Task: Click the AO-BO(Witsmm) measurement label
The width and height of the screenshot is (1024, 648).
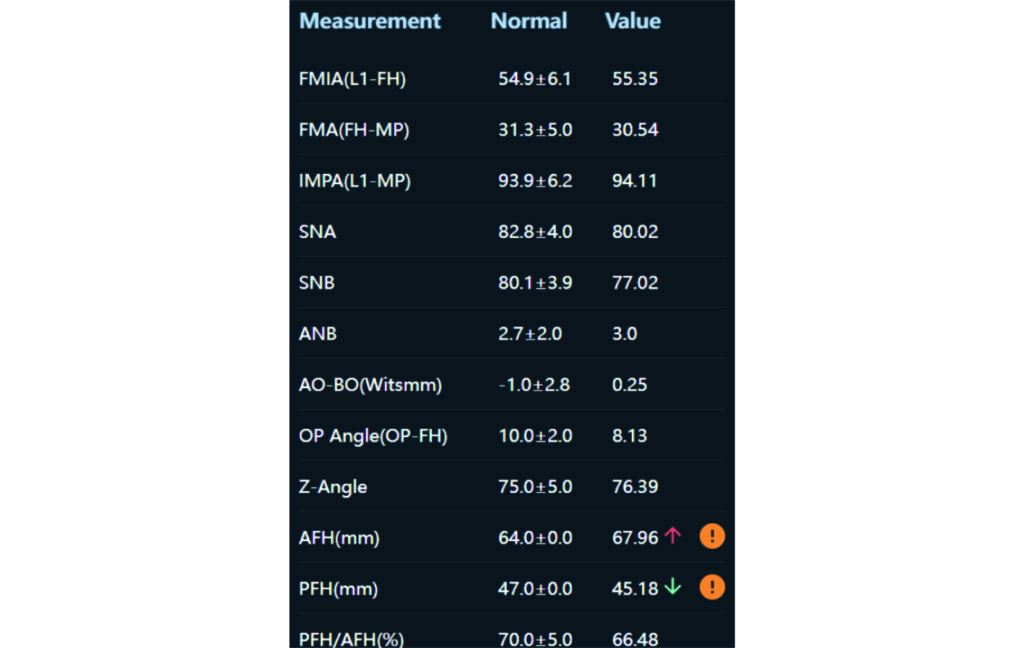Action: pos(370,385)
